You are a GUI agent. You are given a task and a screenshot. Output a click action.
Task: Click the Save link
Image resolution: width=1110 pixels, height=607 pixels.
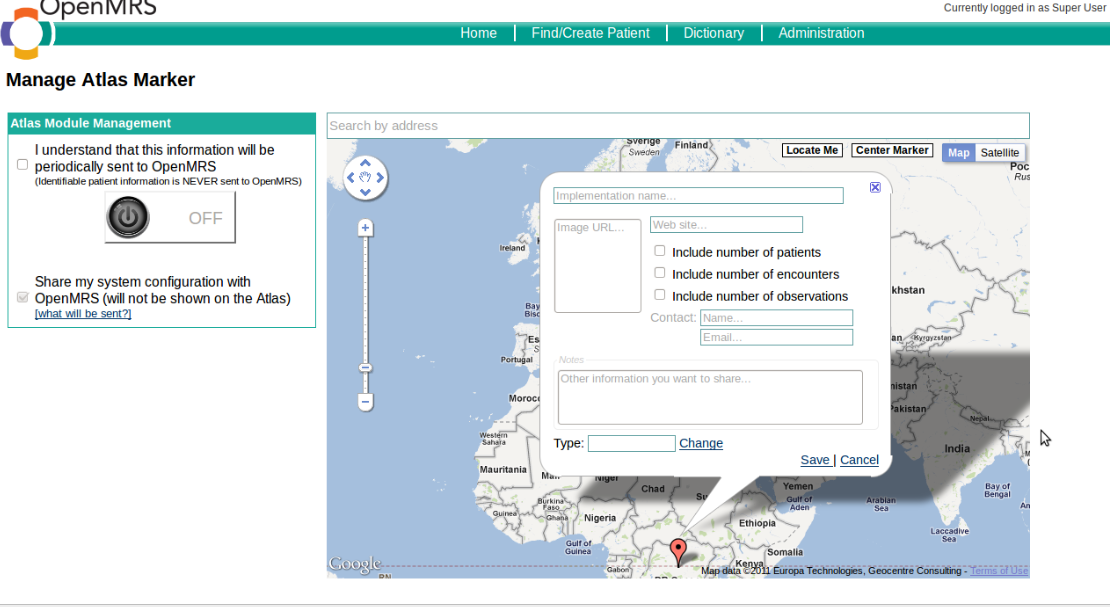(815, 460)
